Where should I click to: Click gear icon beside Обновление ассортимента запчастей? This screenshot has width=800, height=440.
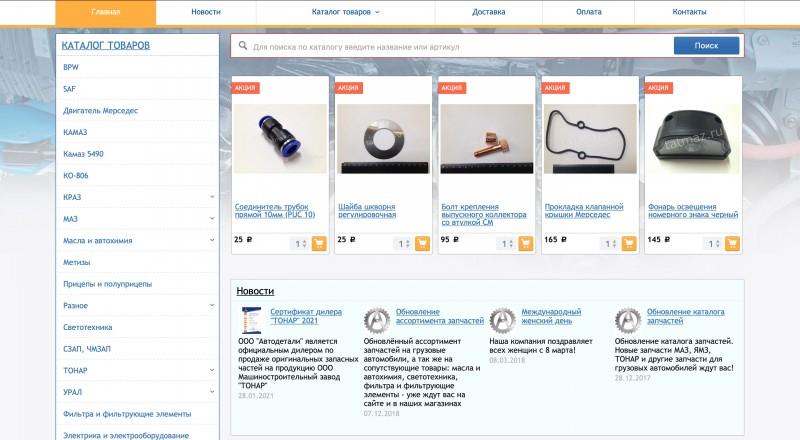(x=377, y=320)
